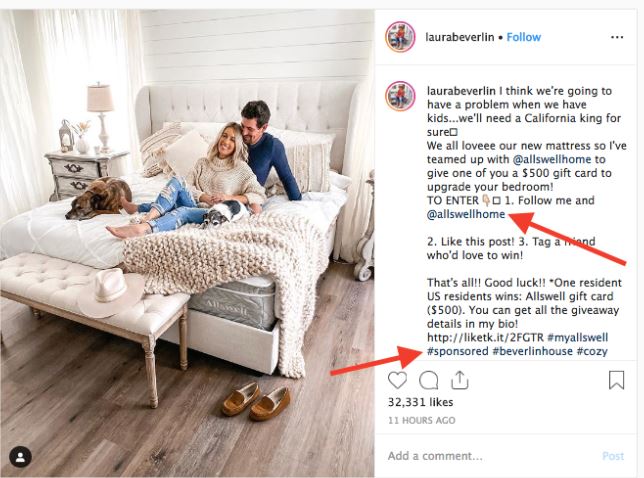View the 32,331 likes list

pos(421,402)
